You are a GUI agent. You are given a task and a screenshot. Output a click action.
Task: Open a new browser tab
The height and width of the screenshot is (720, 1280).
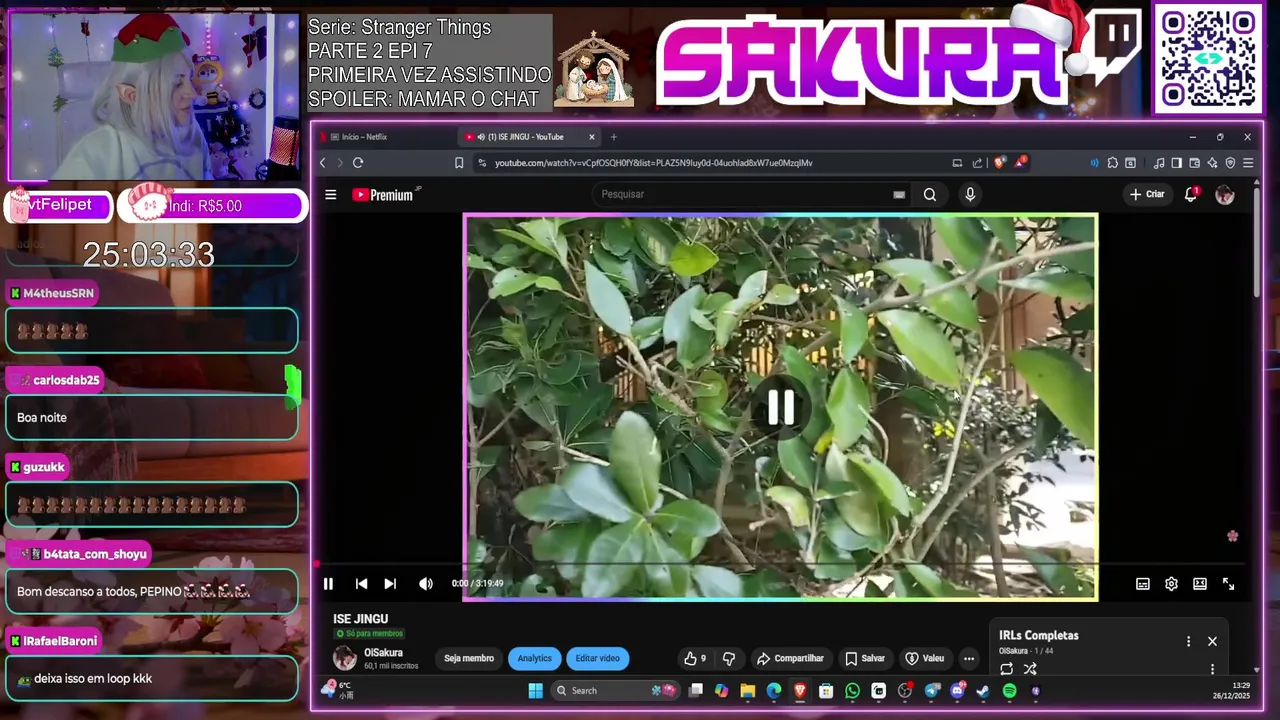(x=614, y=137)
